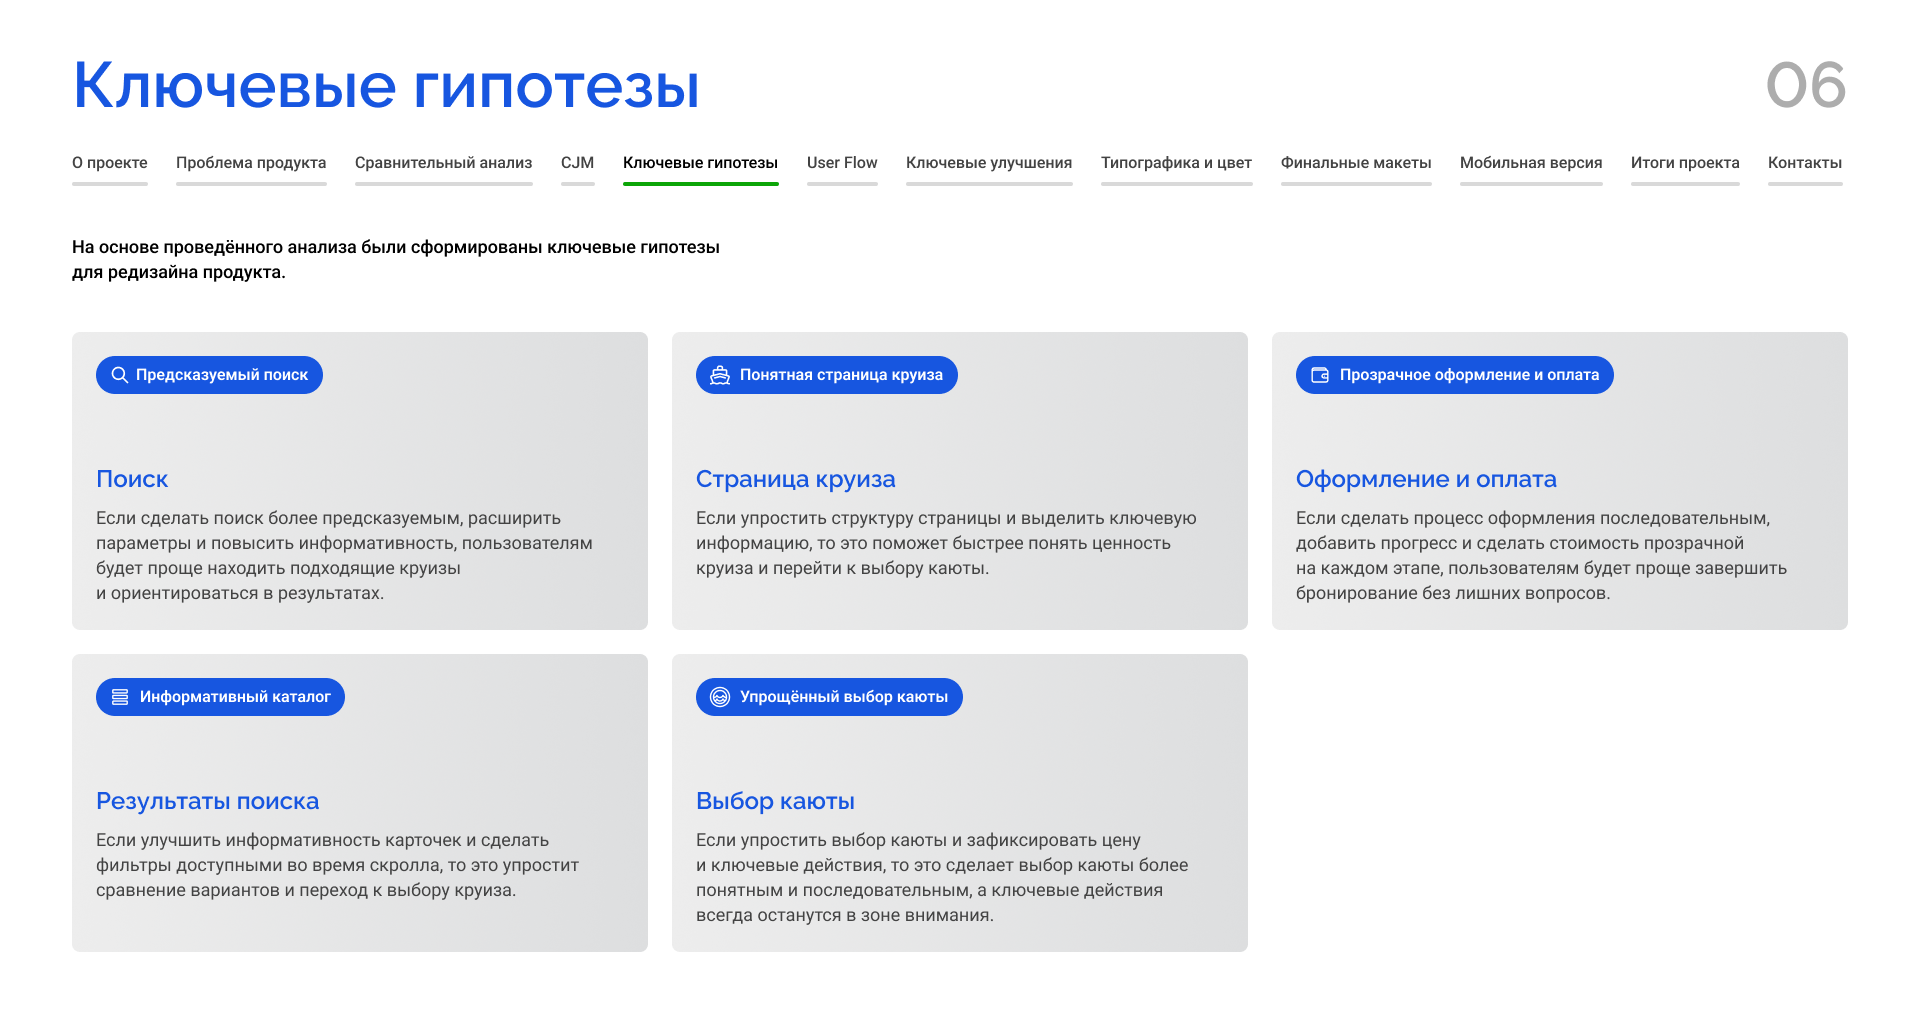
Task: Open the User Flow tab
Action: point(842,163)
